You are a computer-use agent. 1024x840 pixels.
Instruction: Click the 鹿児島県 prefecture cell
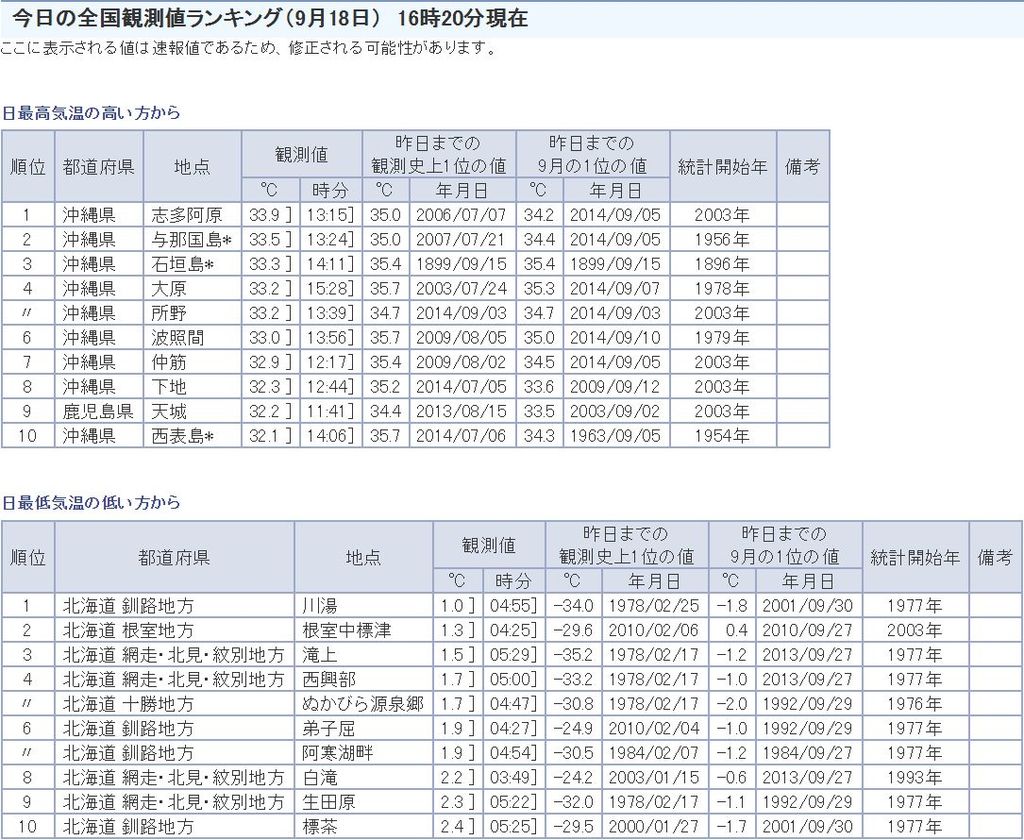pos(98,411)
